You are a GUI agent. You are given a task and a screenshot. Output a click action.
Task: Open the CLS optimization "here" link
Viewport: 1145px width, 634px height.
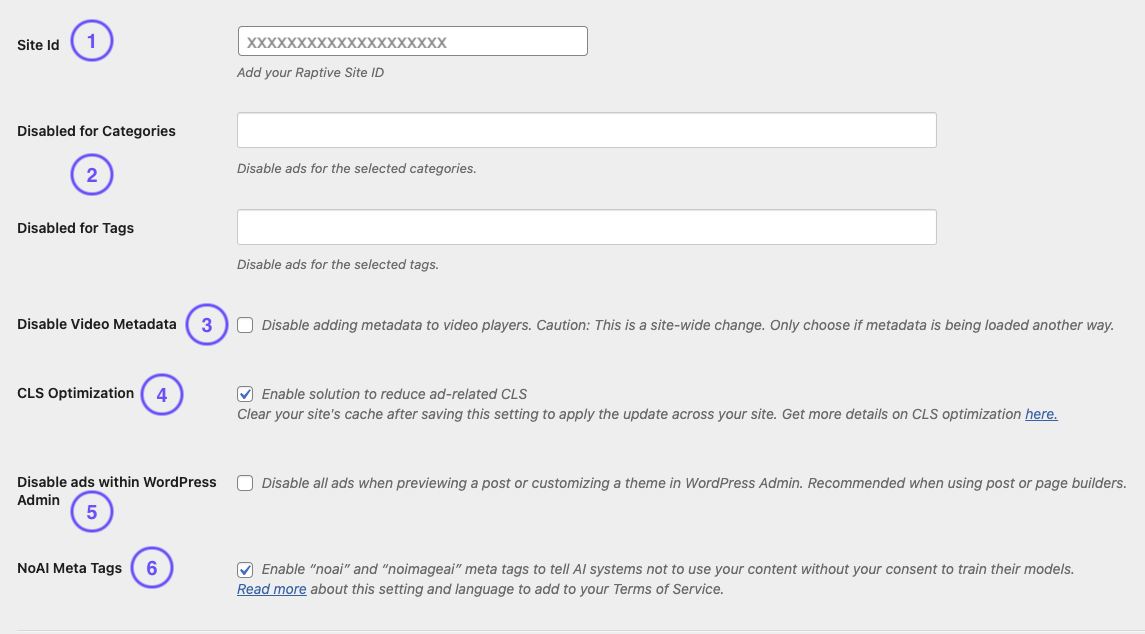pos(1041,414)
